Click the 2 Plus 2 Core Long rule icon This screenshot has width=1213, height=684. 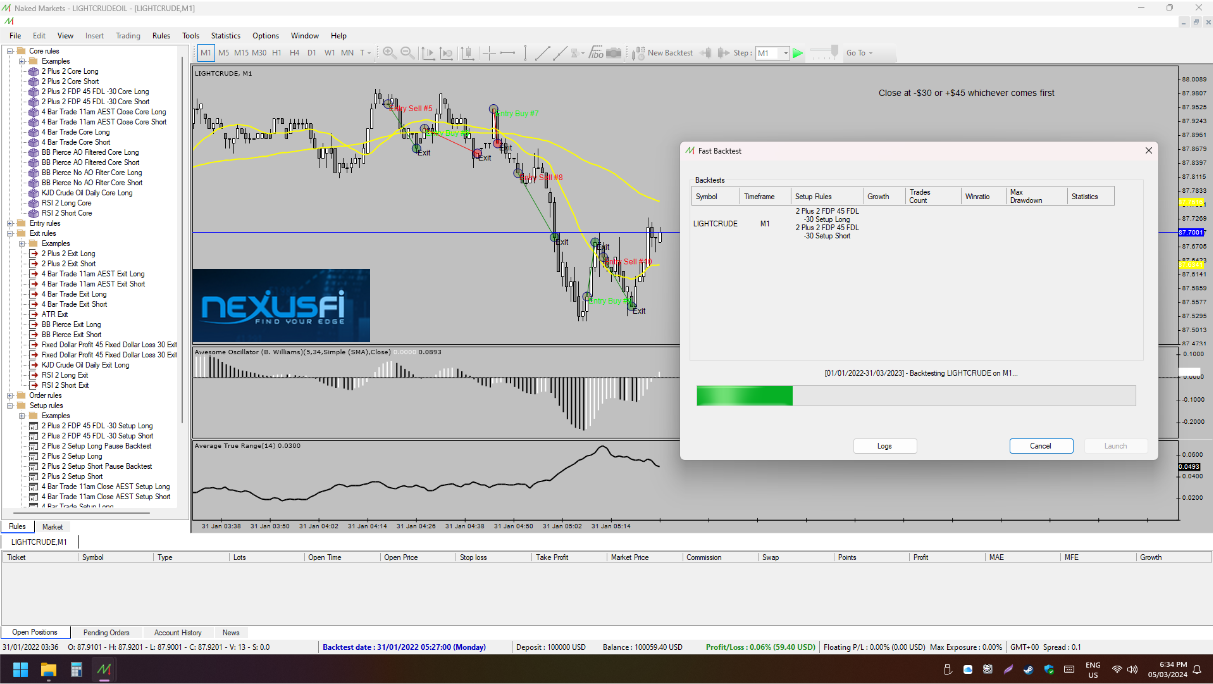coord(33,71)
